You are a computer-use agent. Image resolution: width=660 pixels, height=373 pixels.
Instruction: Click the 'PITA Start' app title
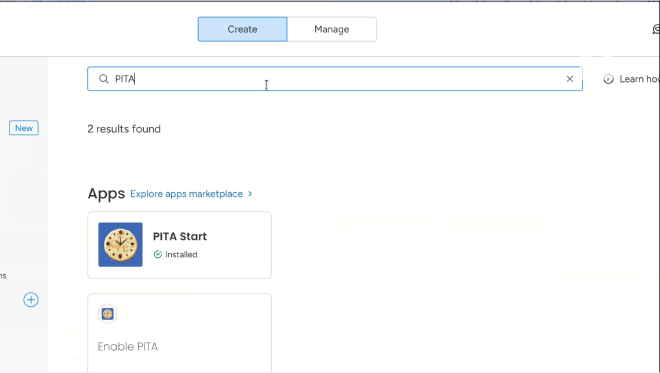tap(180, 236)
